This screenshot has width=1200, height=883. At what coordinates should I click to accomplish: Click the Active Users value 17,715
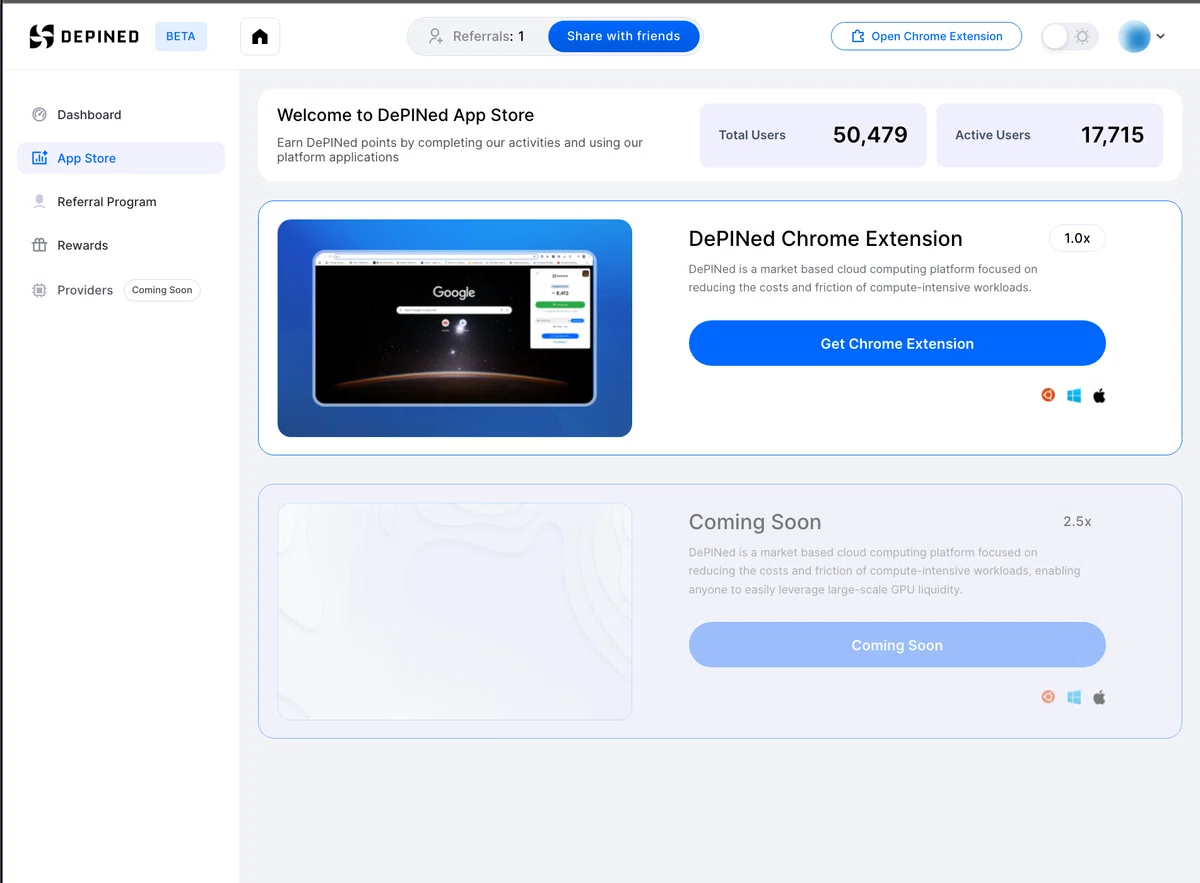tap(1112, 135)
